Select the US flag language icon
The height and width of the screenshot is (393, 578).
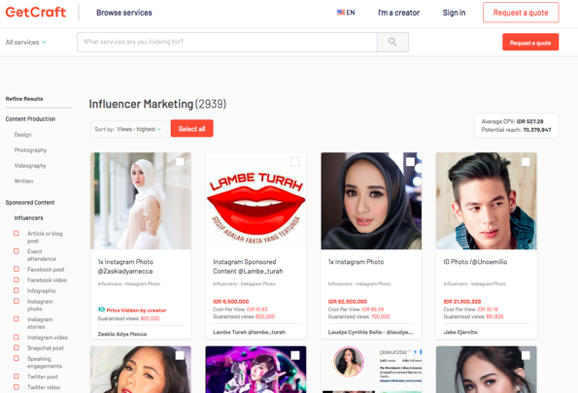[x=341, y=13]
